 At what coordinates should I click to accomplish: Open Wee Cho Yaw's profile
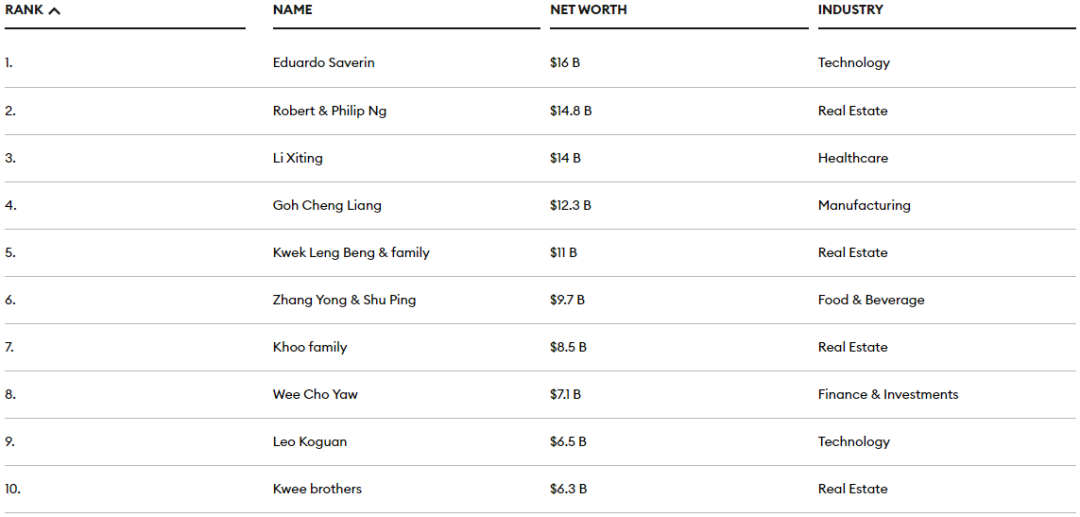pyautogui.click(x=315, y=394)
